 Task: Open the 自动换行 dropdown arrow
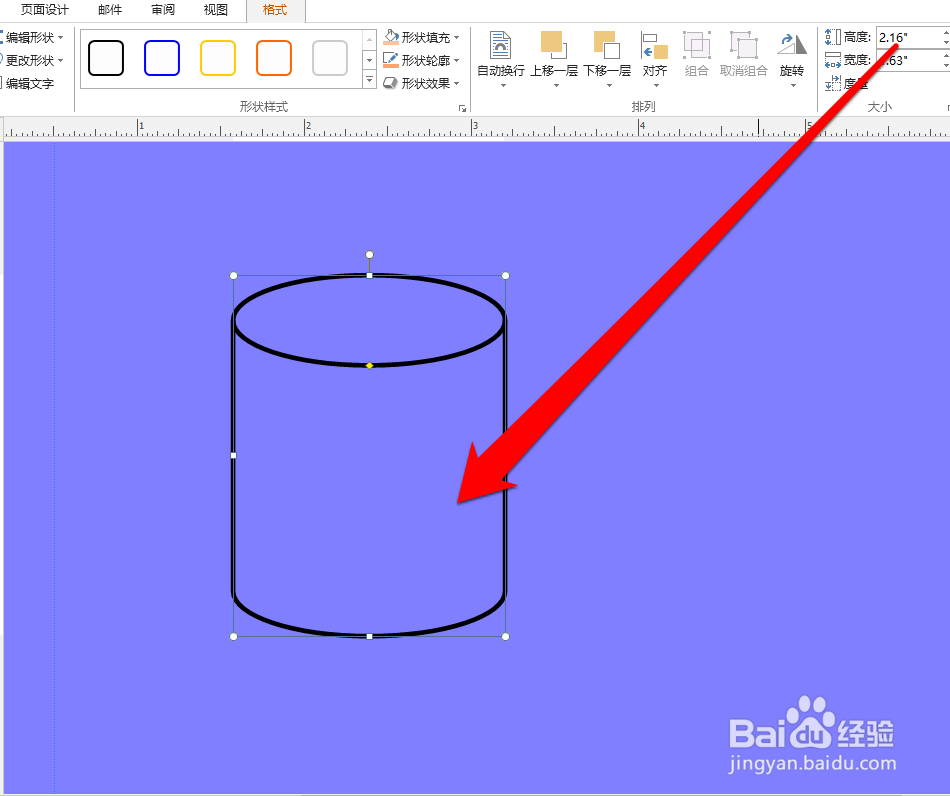coord(503,85)
